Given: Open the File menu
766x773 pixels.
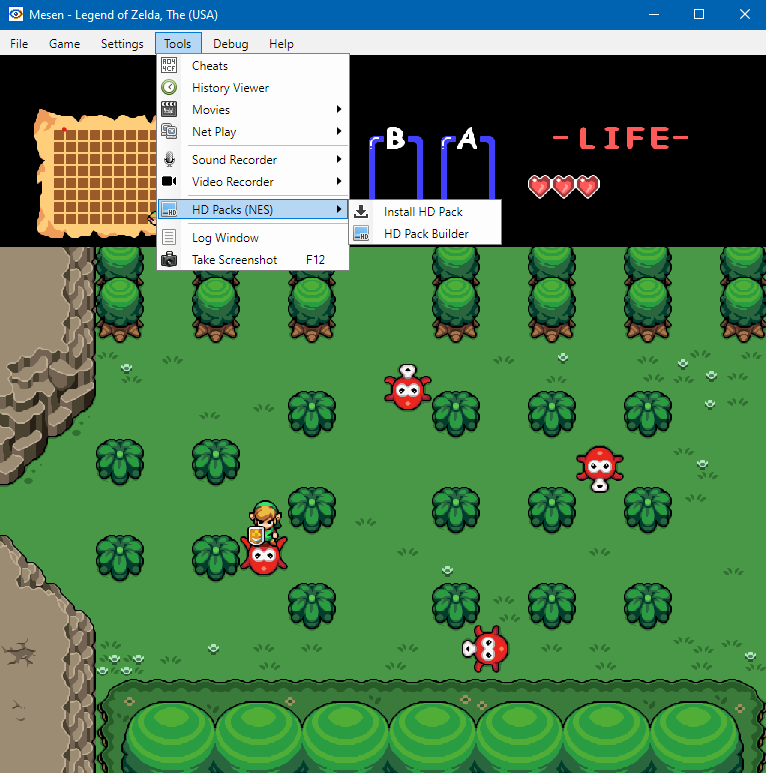Looking at the screenshot, I should coord(19,43).
